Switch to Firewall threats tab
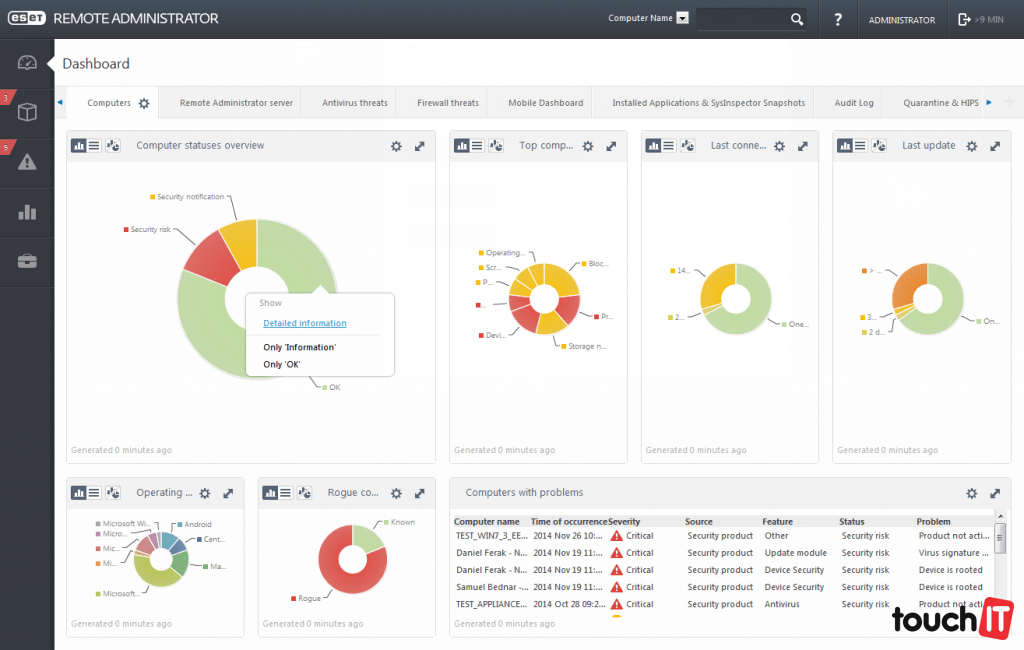 [x=448, y=103]
